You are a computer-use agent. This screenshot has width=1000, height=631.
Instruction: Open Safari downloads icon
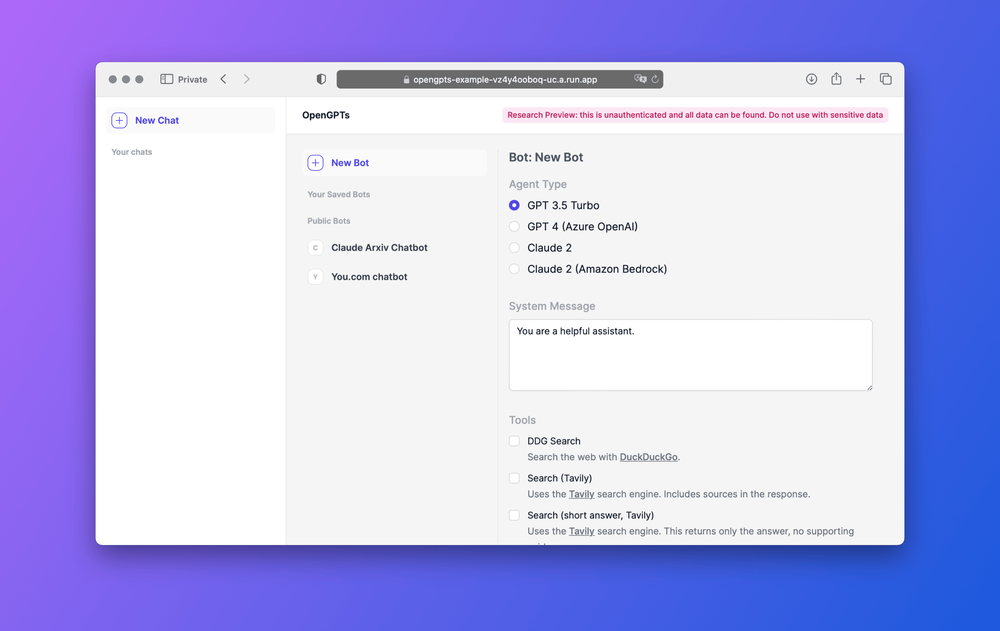coord(811,79)
